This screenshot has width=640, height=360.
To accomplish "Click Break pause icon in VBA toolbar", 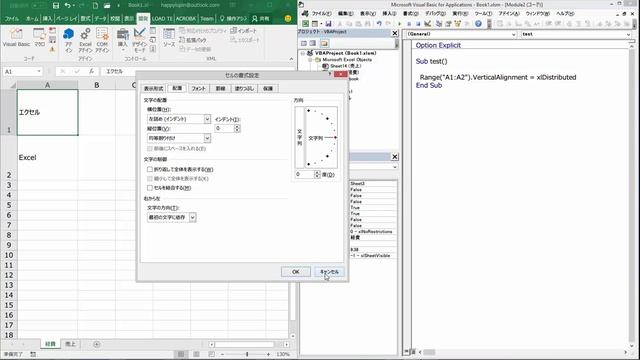I will [x=409, y=24].
